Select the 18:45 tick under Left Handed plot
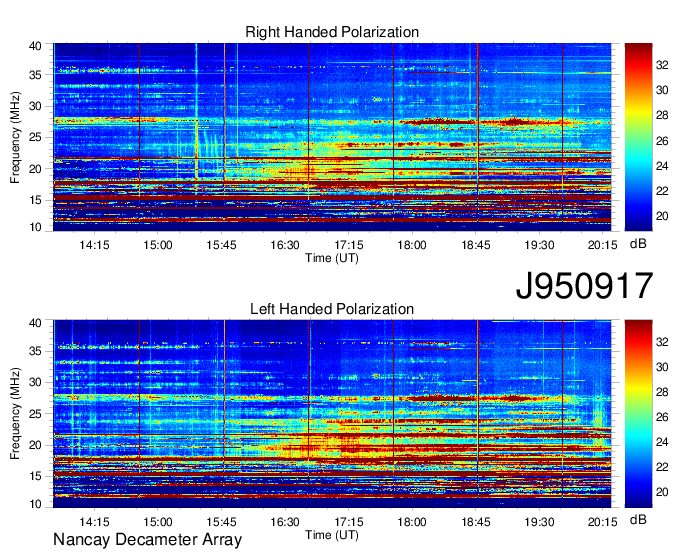This screenshot has width=680, height=552. coord(476,522)
